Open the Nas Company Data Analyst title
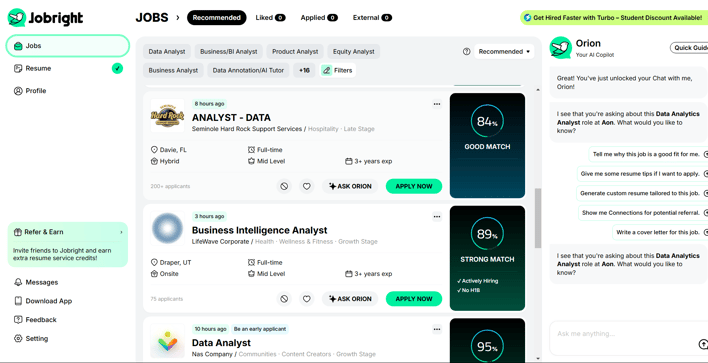708x363 pixels. click(221, 343)
